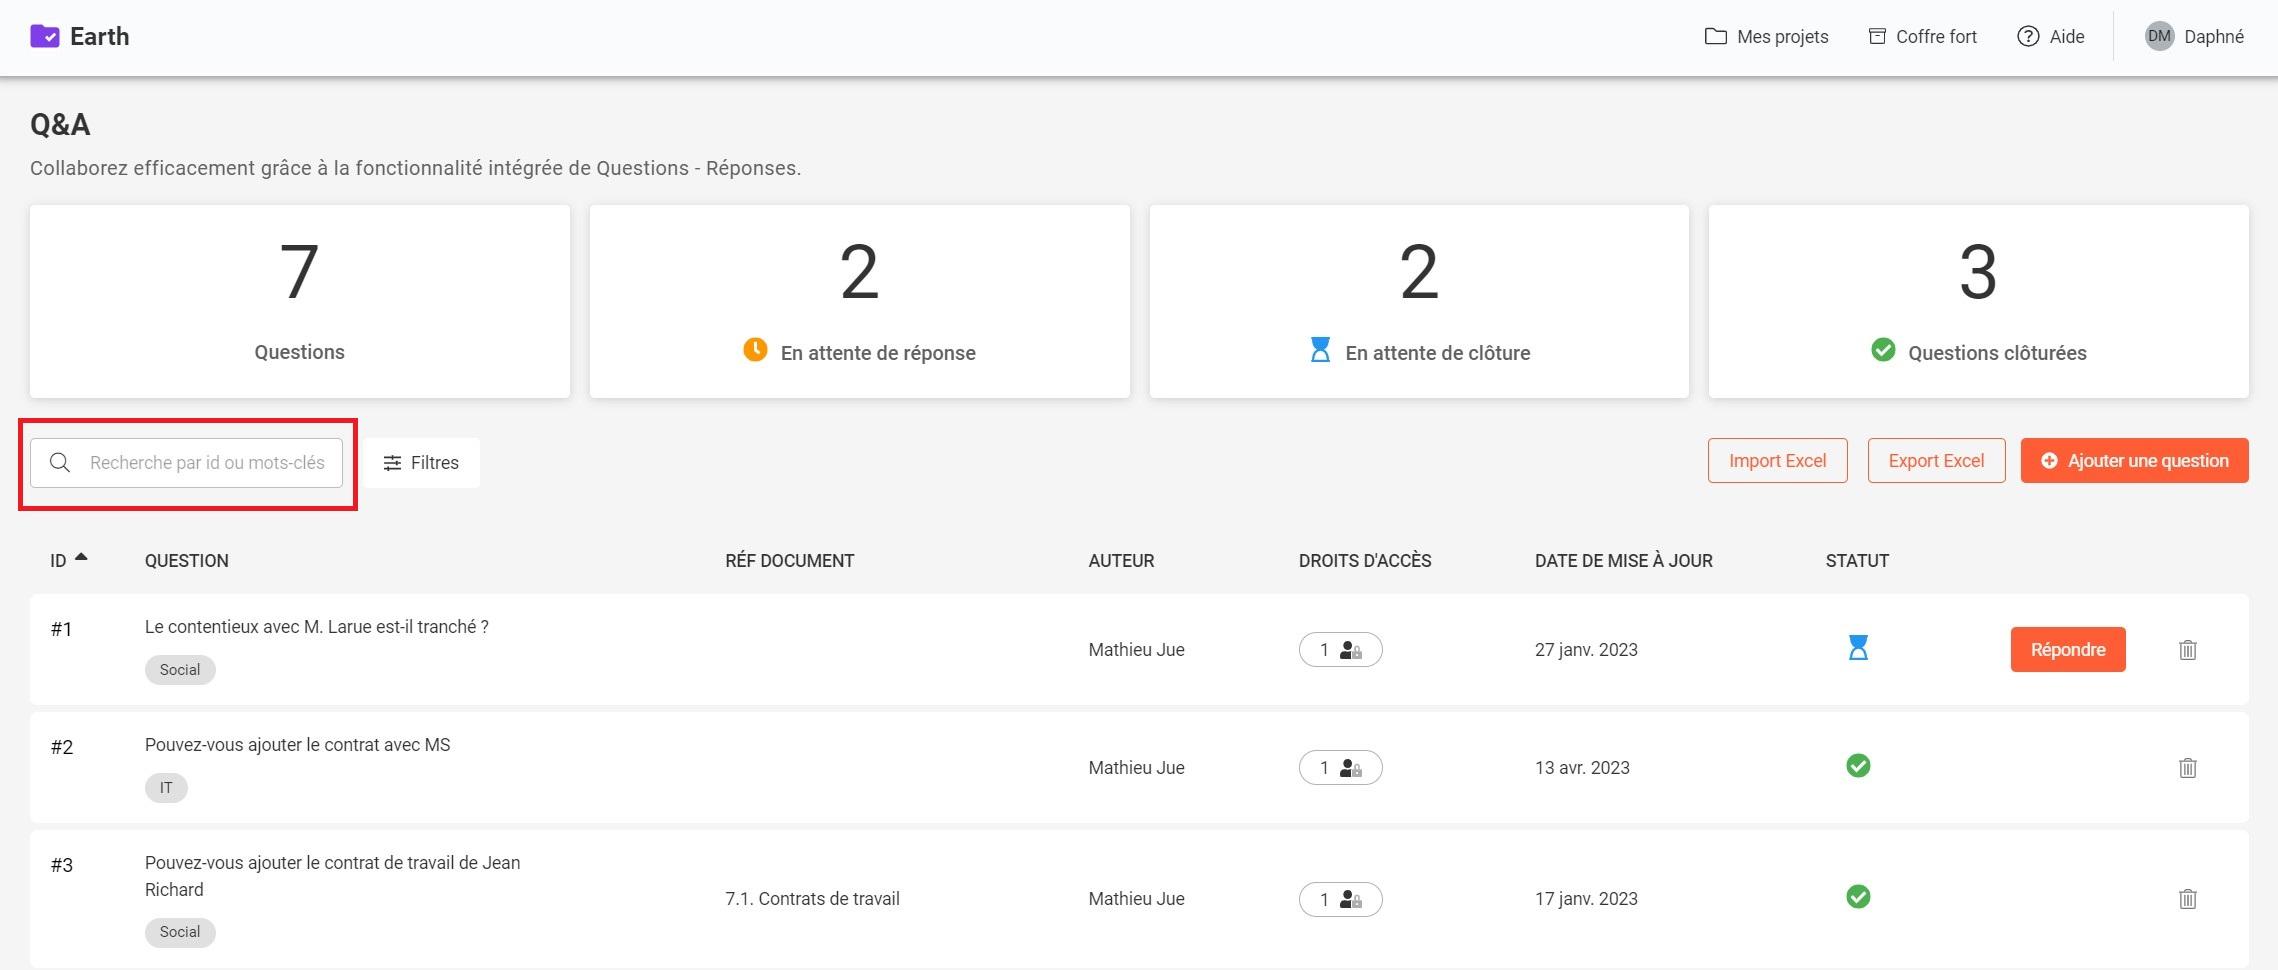2278x970 pixels.
Task: Click the IT tag on question #2
Action: click(x=166, y=788)
